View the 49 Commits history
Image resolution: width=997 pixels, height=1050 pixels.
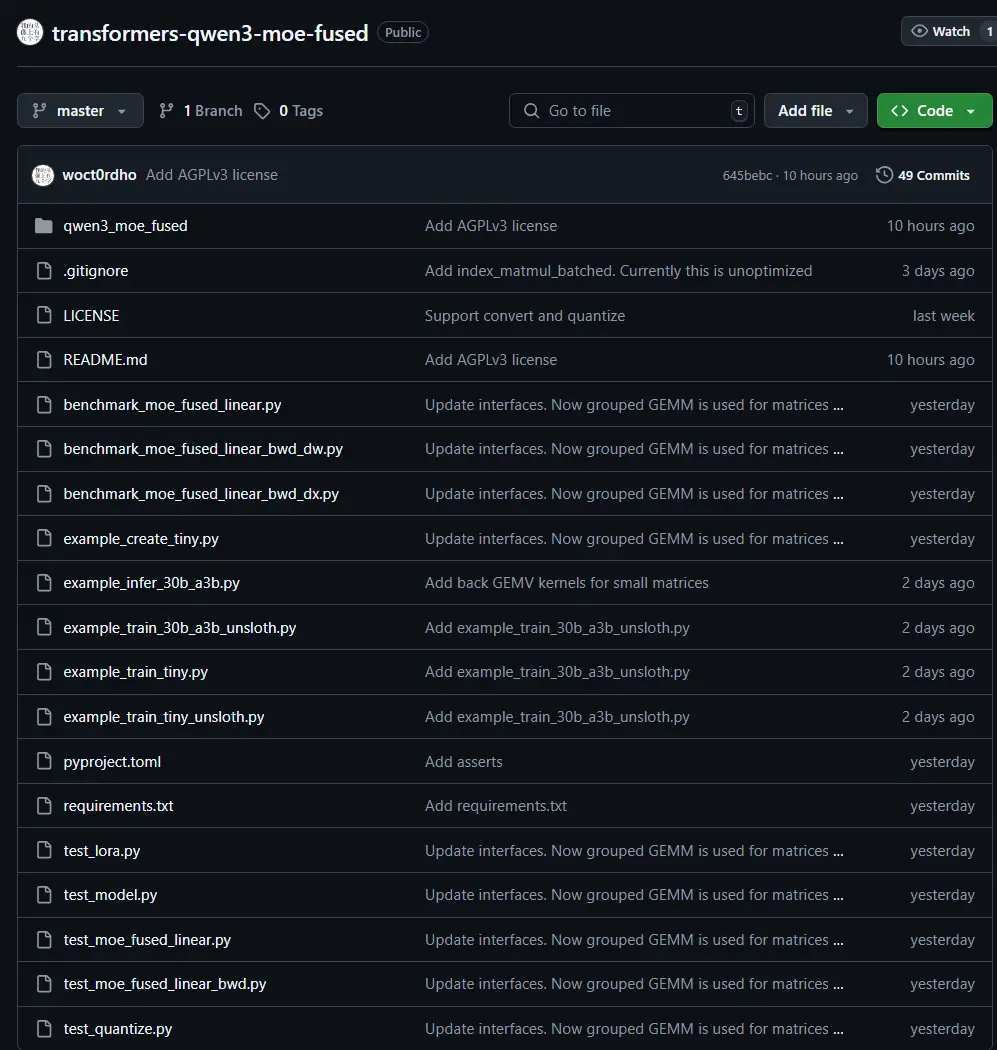point(933,175)
